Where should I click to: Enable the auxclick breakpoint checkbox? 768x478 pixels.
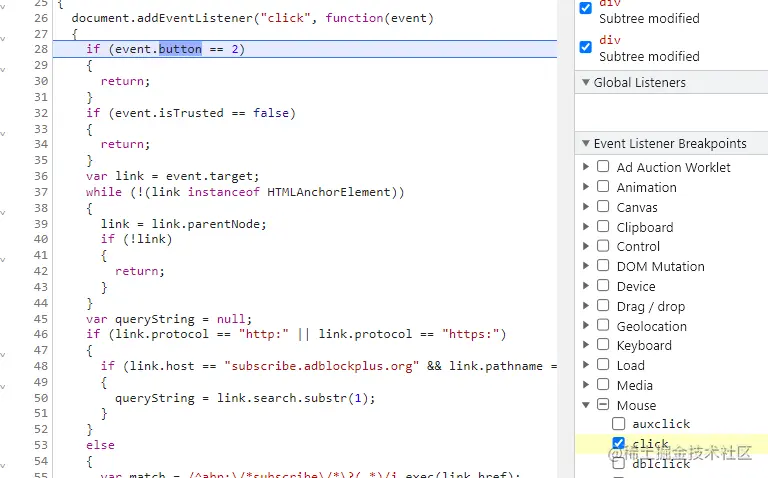pyautogui.click(x=619, y=423)
